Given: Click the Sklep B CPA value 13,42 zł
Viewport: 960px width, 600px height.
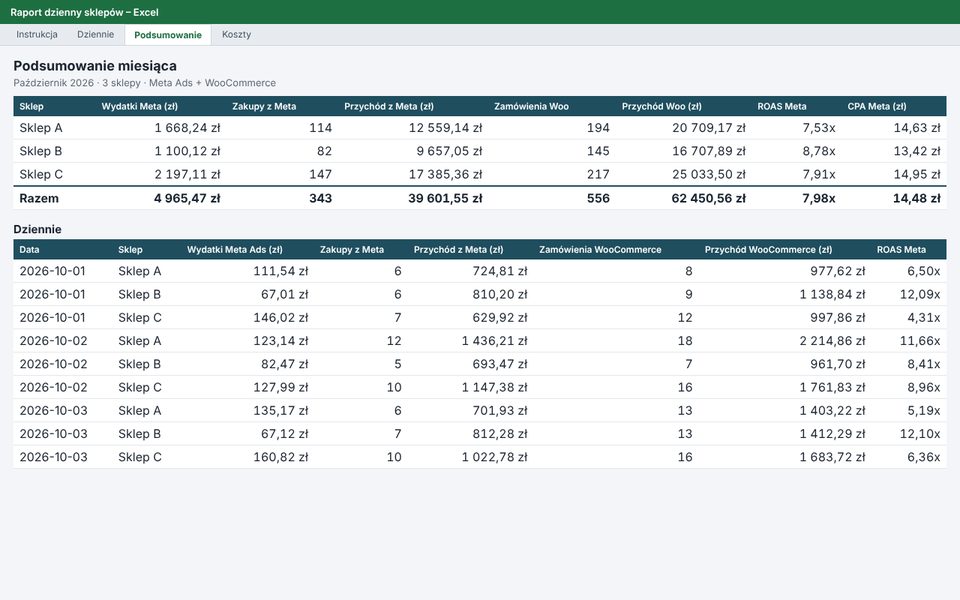Looking at the screenshot, I should tap(917, 151).
